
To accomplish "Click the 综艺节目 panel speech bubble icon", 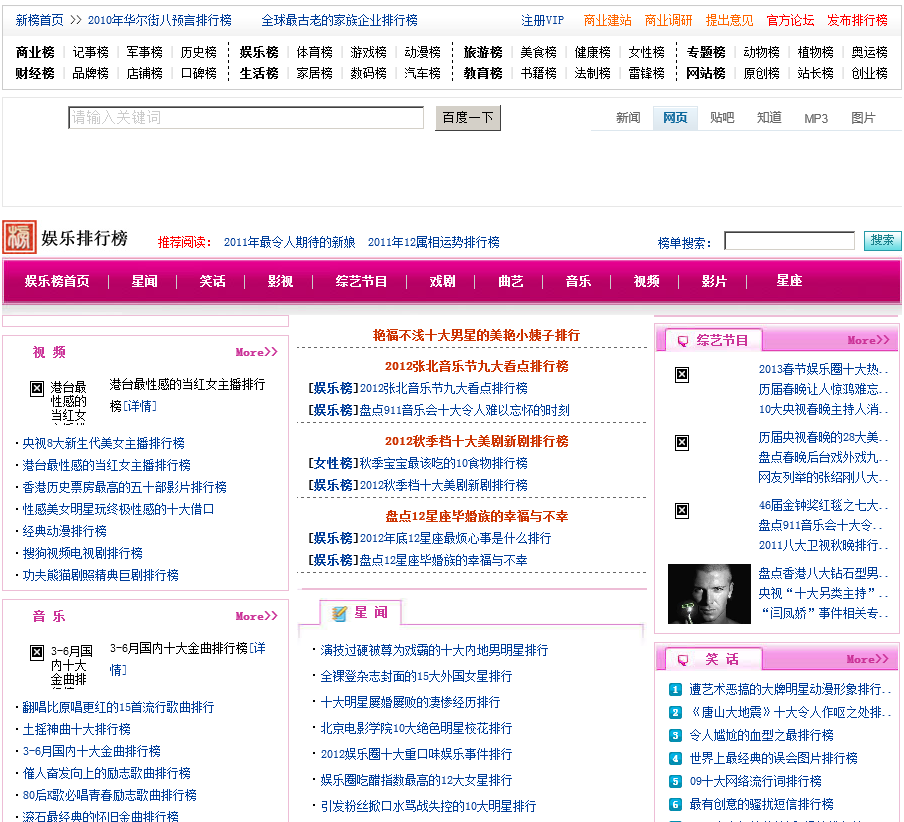I will [x=683, y=341].
